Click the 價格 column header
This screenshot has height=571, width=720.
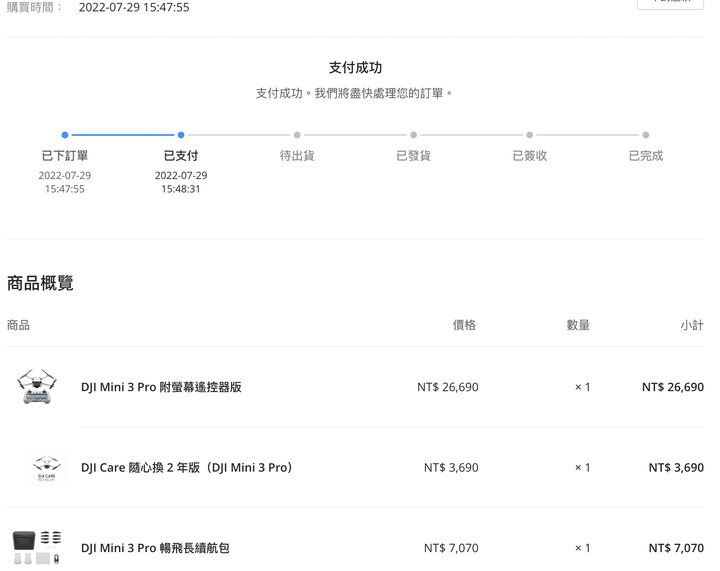coord(464,325)
